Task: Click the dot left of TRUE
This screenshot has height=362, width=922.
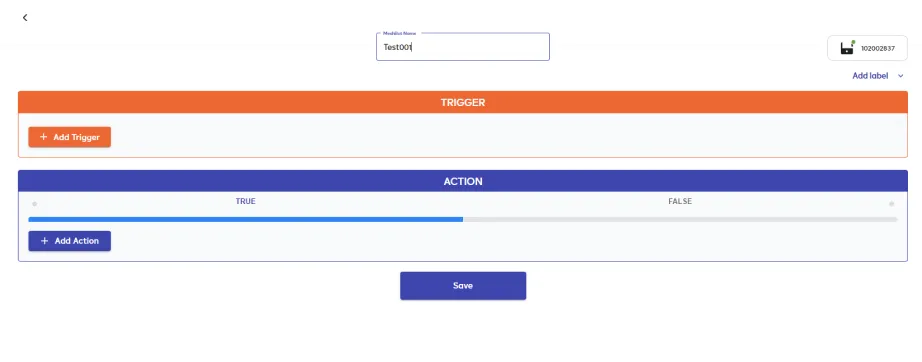Action: click(x=35, y=204)
